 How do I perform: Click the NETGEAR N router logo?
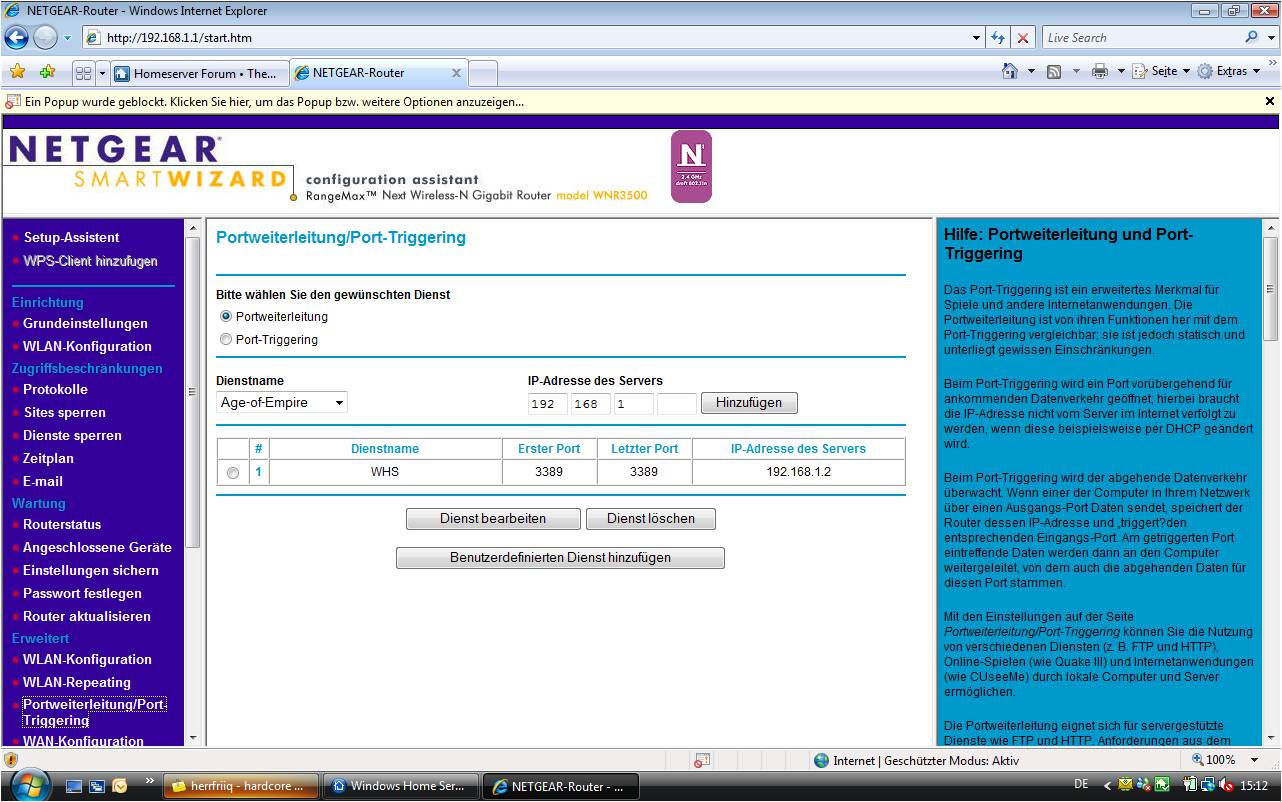[691, 166]
